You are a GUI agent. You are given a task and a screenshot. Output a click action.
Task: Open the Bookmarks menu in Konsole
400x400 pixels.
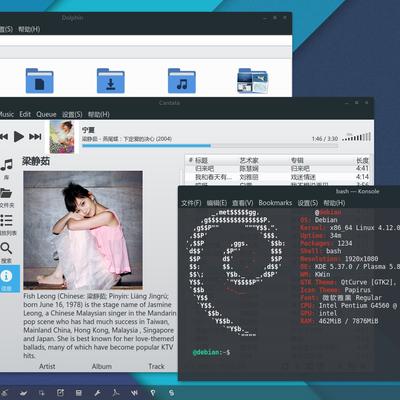click(x=275, y=203)
